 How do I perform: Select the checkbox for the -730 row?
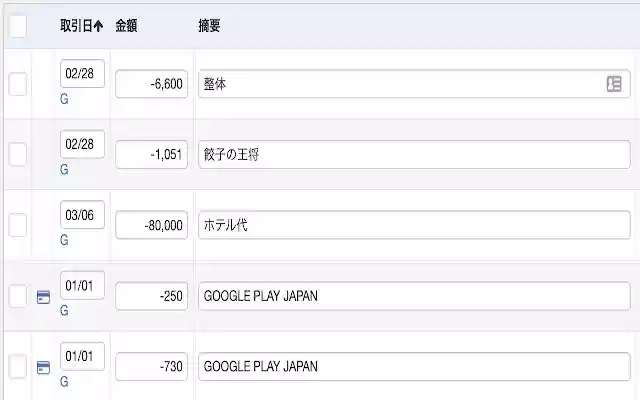(18, 366)
